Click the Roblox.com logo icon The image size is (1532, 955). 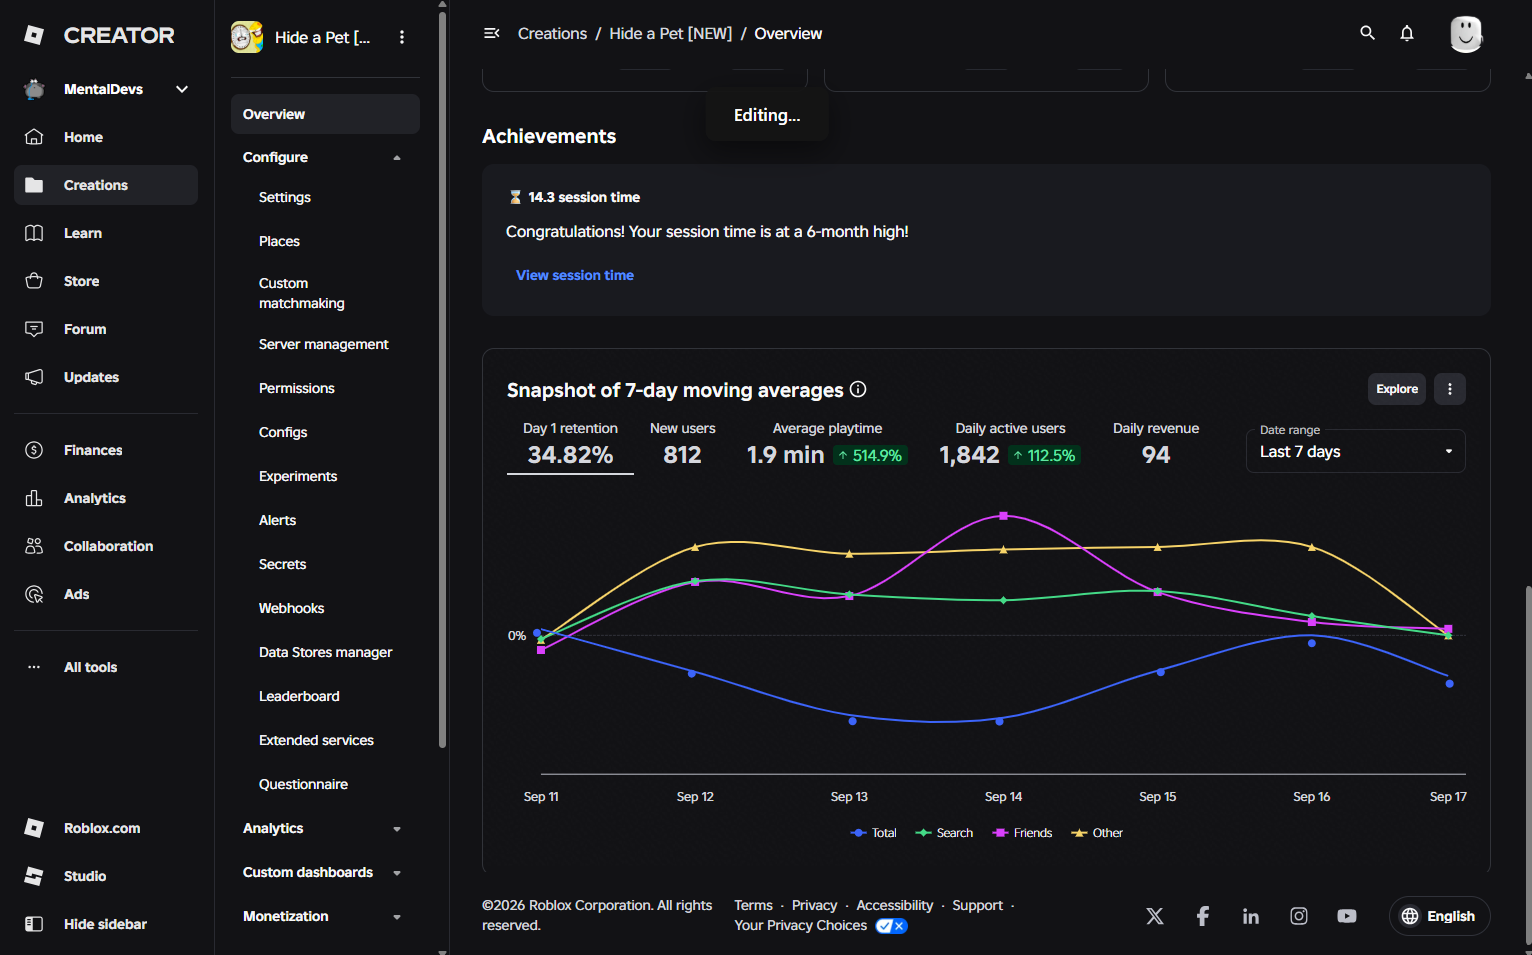(34, 828)
